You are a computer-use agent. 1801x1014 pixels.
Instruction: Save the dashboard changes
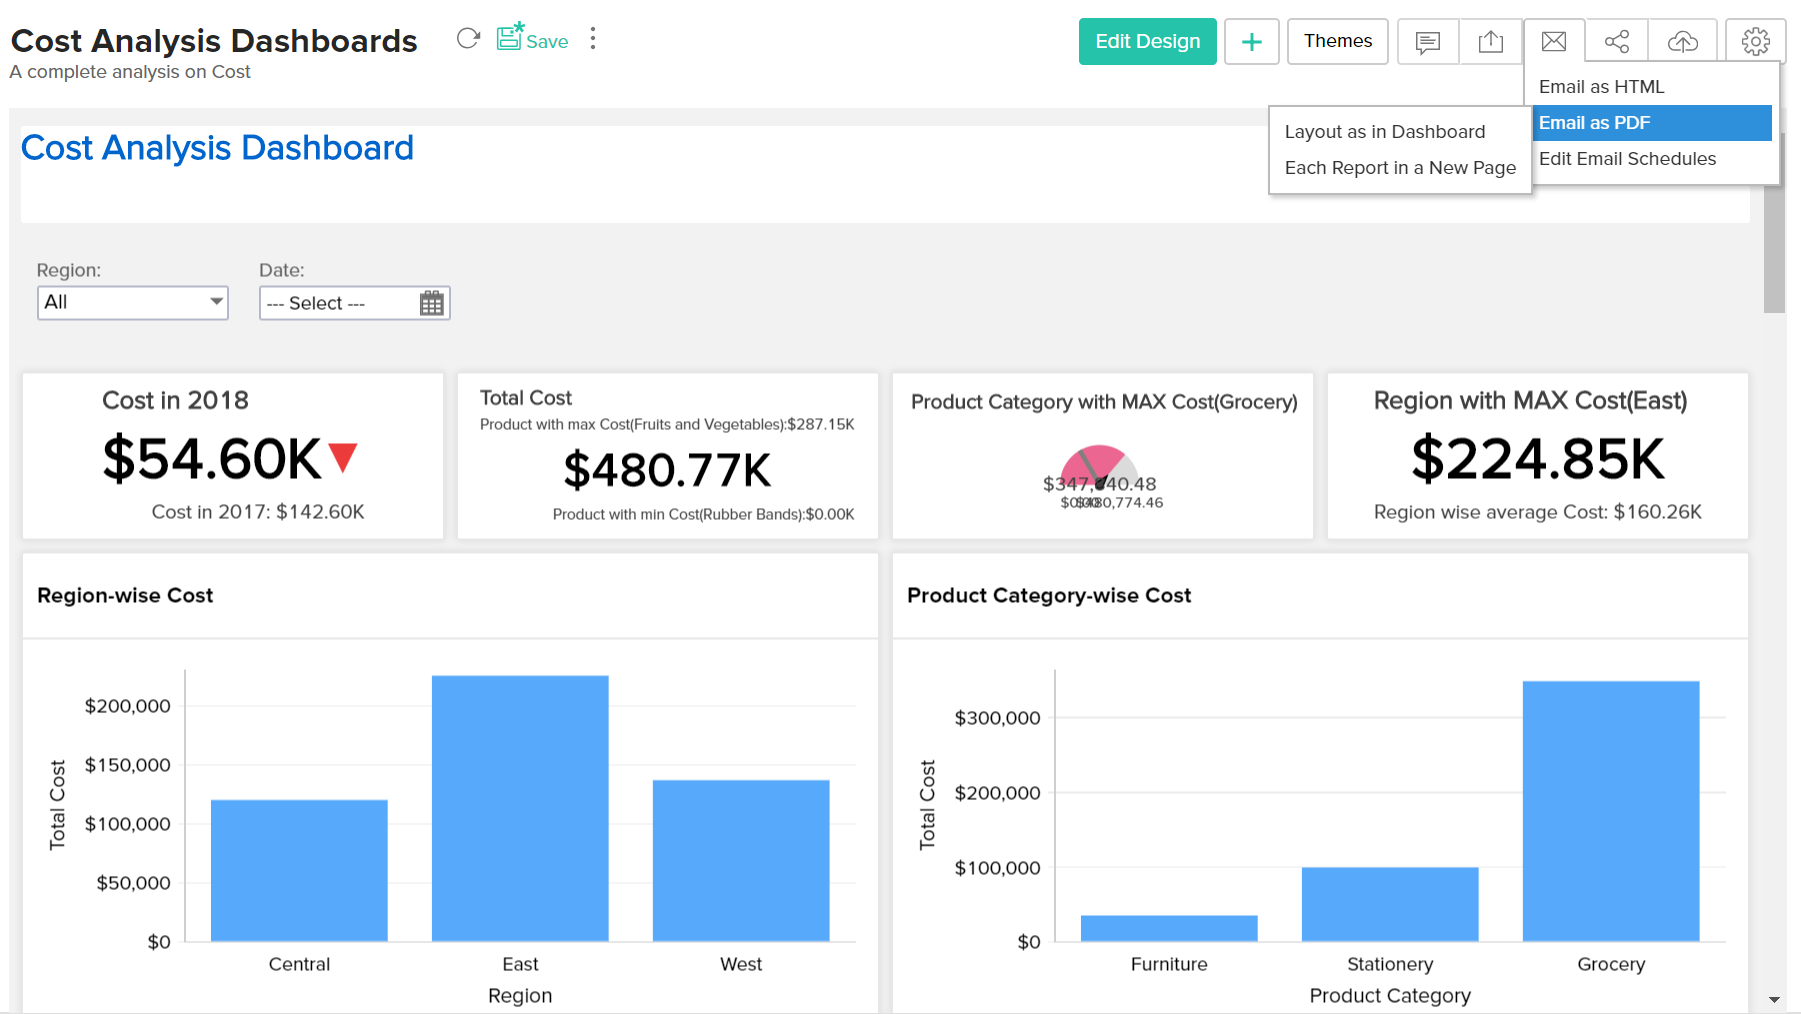(x=532, y=40)
